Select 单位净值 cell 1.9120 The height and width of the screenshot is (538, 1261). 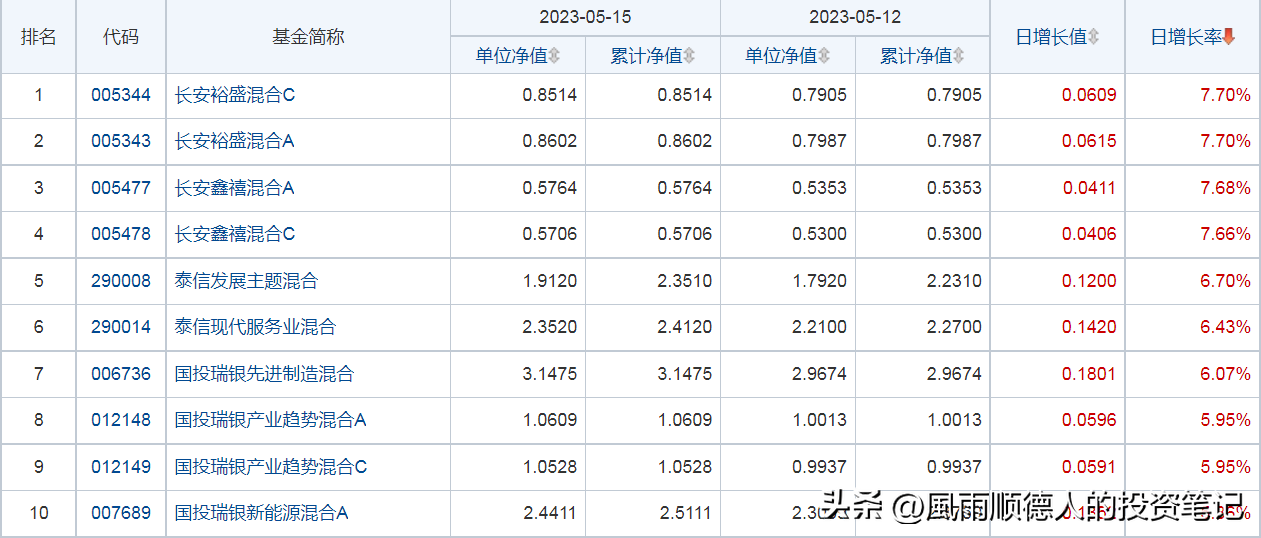[x=550, y=281]
